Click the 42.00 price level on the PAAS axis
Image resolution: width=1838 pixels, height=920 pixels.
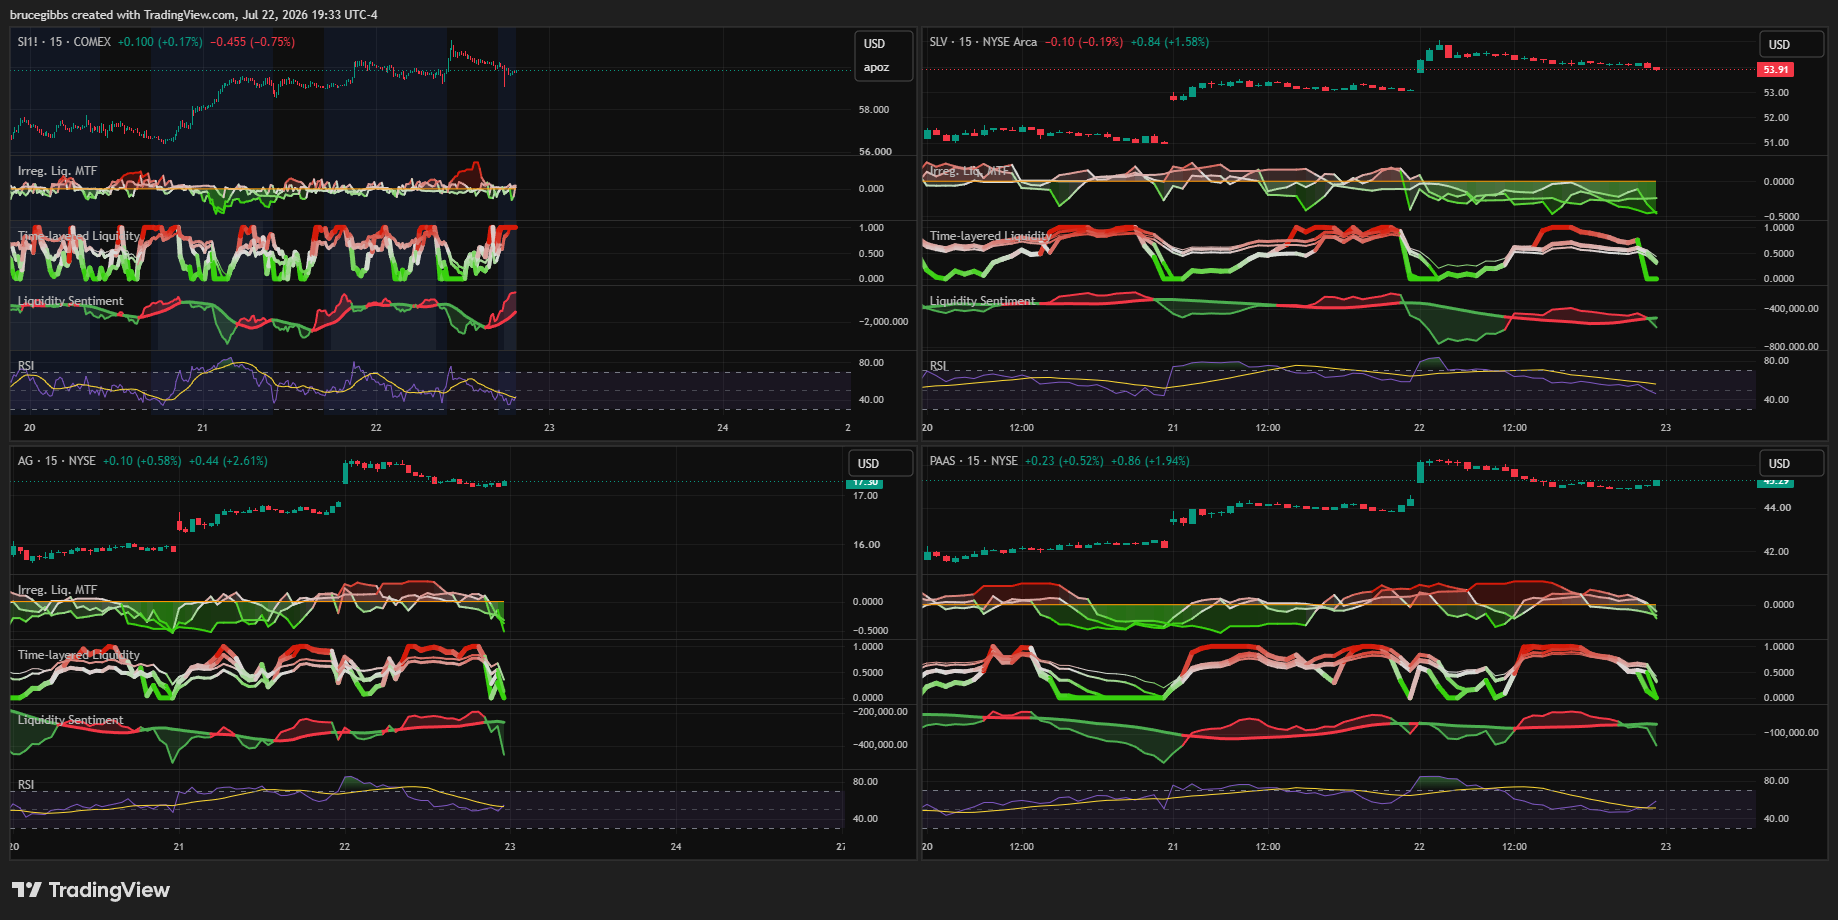pyautogui.click(x=1777, y=552)
